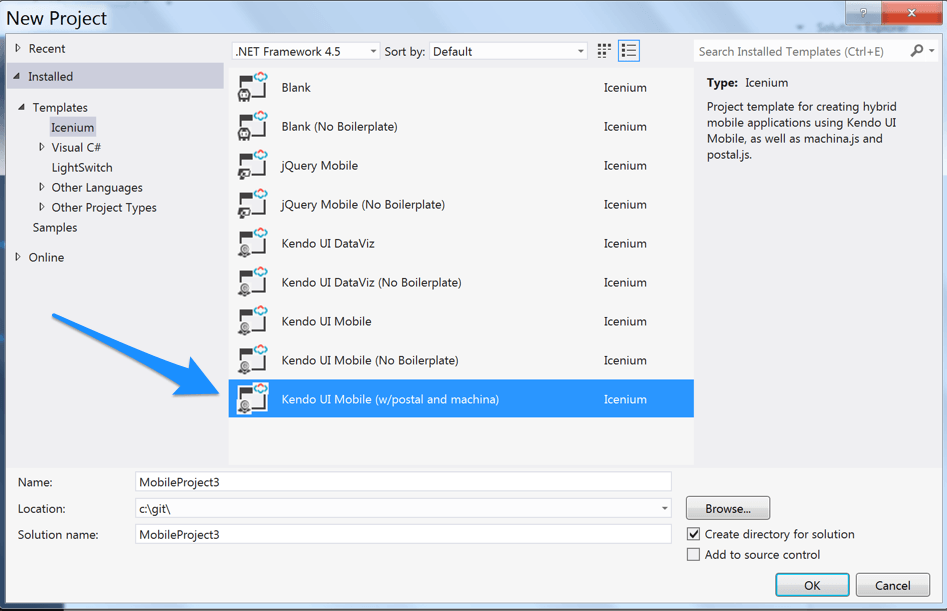This screenshot has width=947, height=611.
Task: Expand the Visual C# node
Action: click(x=41, y=147)
